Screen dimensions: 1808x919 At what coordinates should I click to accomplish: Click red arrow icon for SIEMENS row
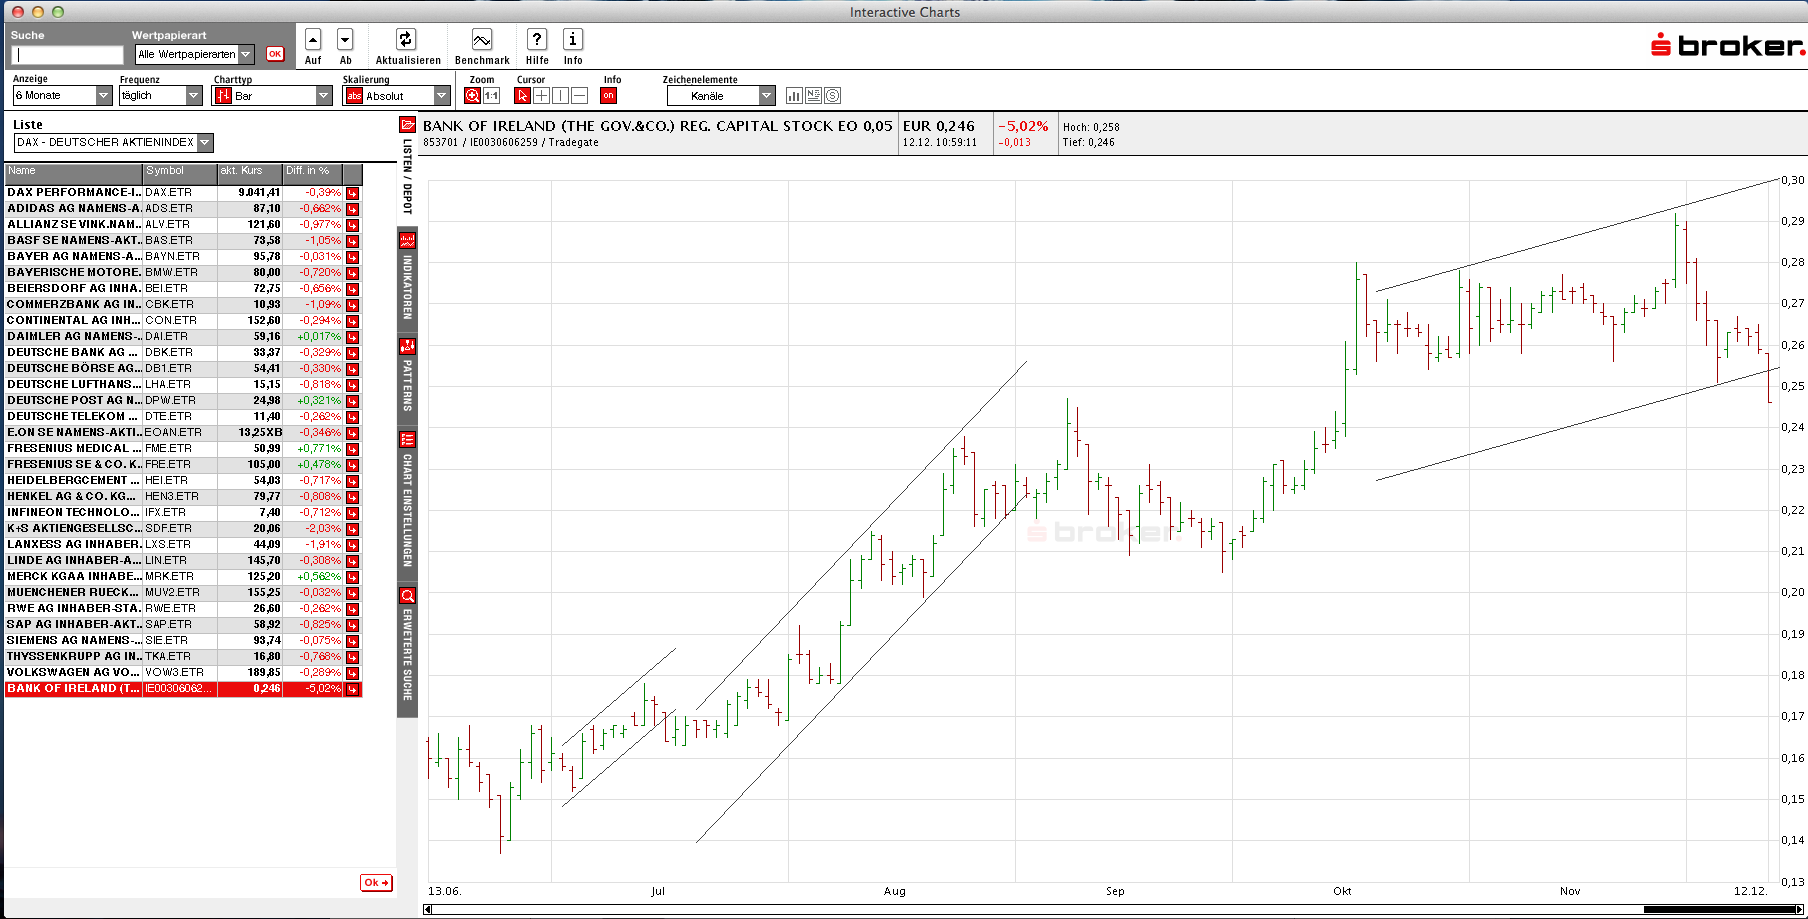point(353,641)
